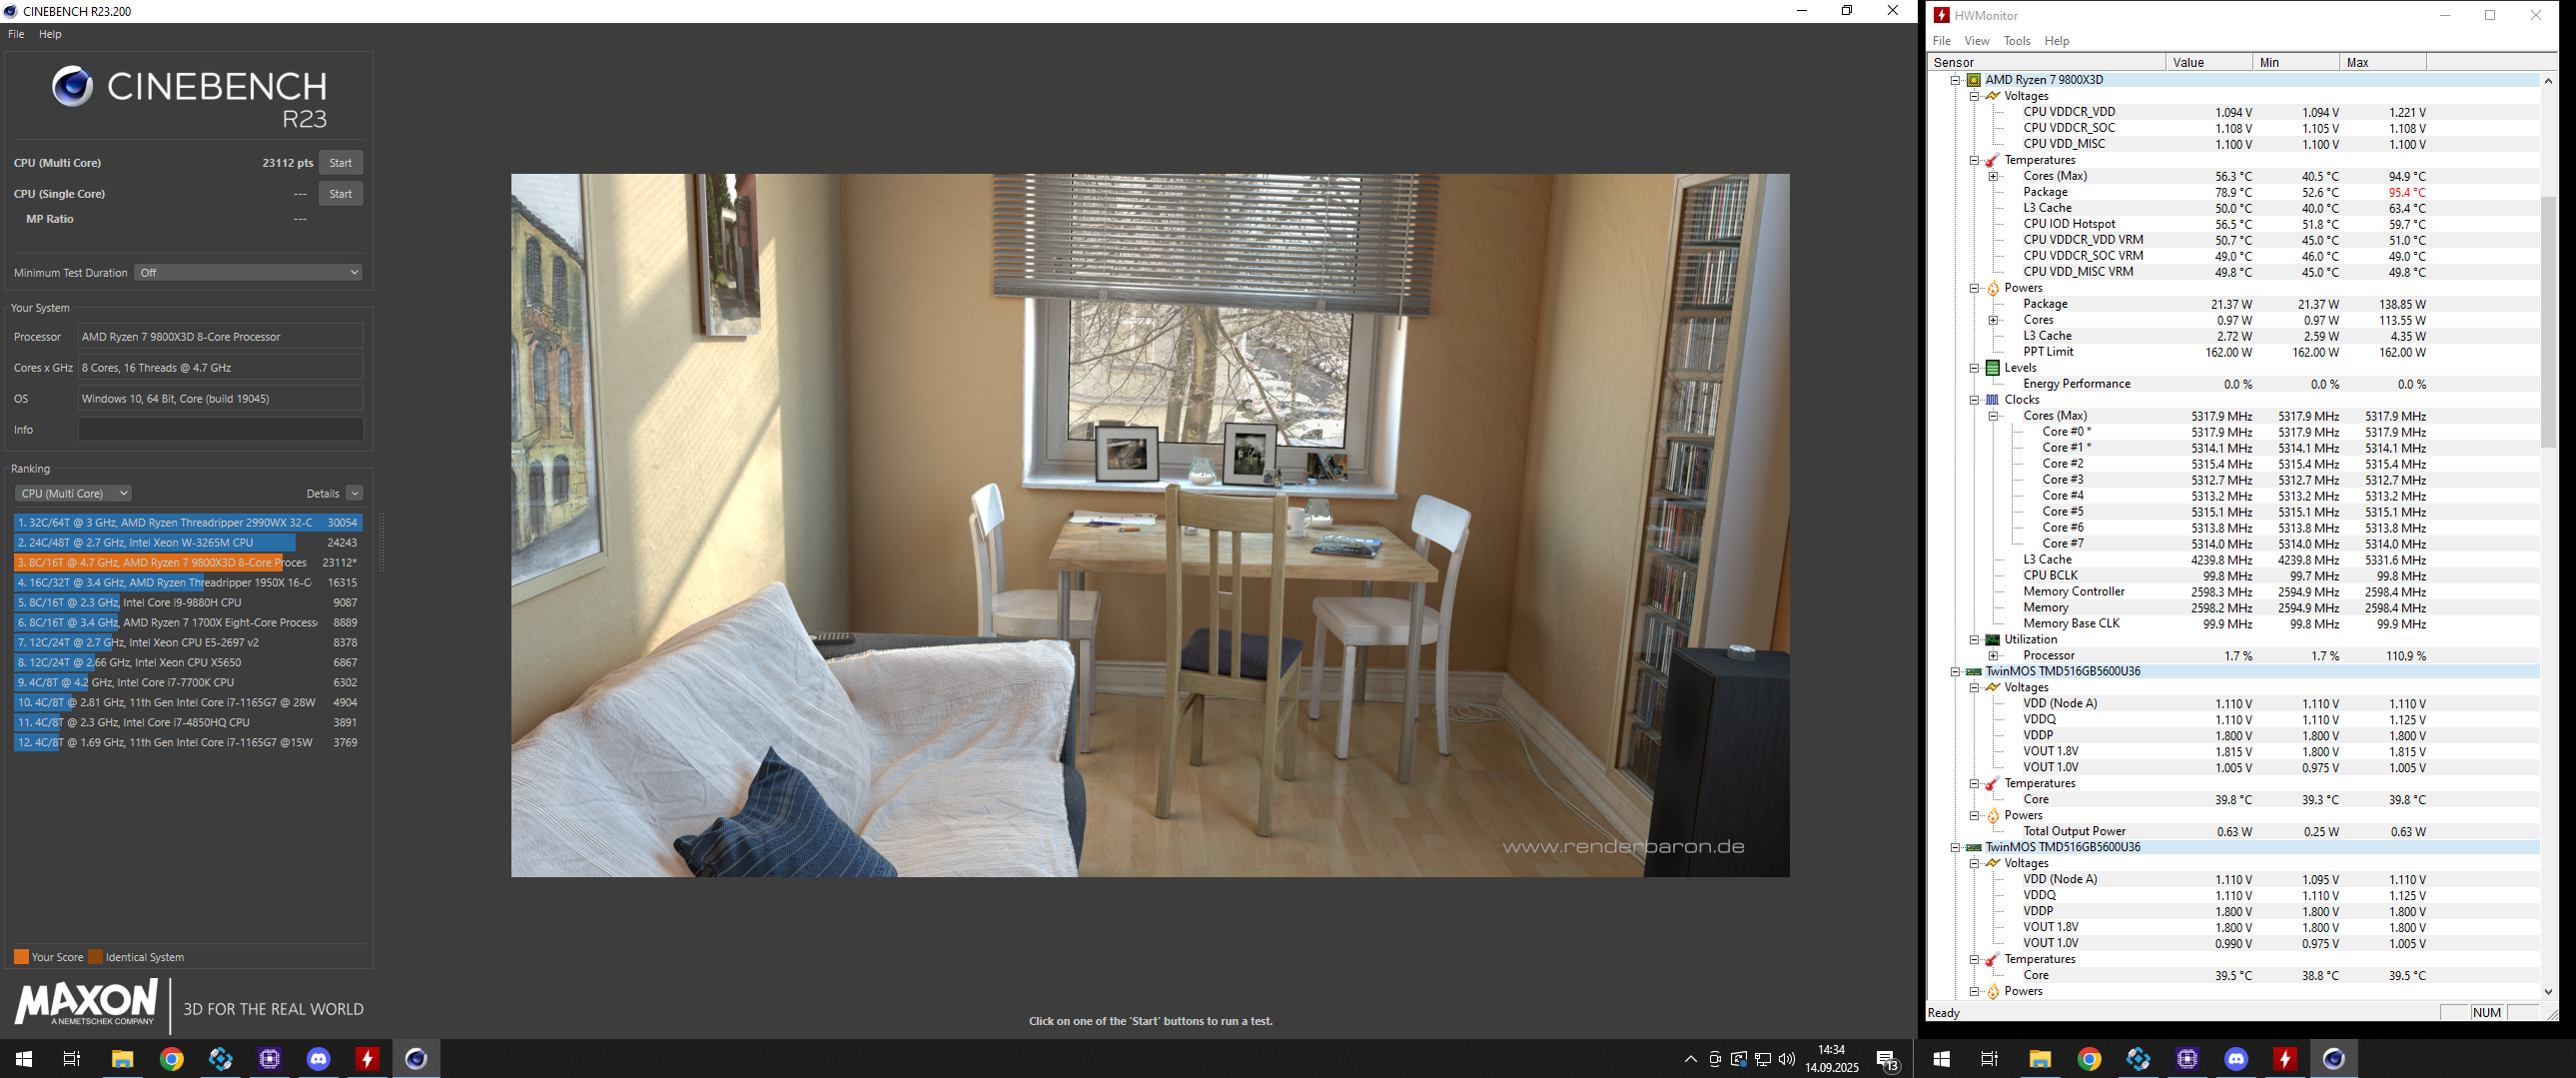Screen dimensions: 2576x1078
Task: Select the Memory Base CLK row
Action: pos(2233,624)
